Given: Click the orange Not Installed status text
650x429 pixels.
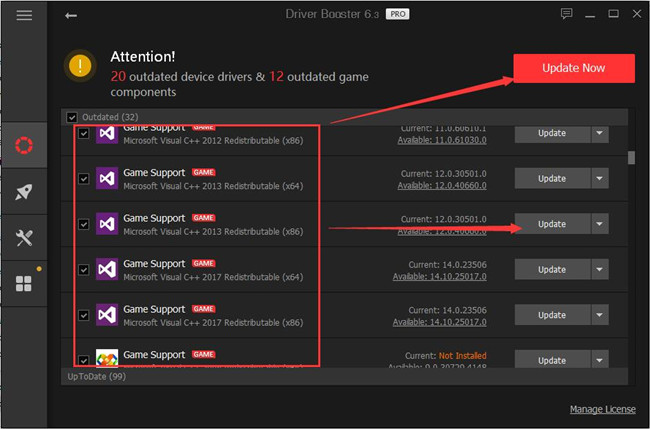Looking at the screenshot, I should 463,356.
